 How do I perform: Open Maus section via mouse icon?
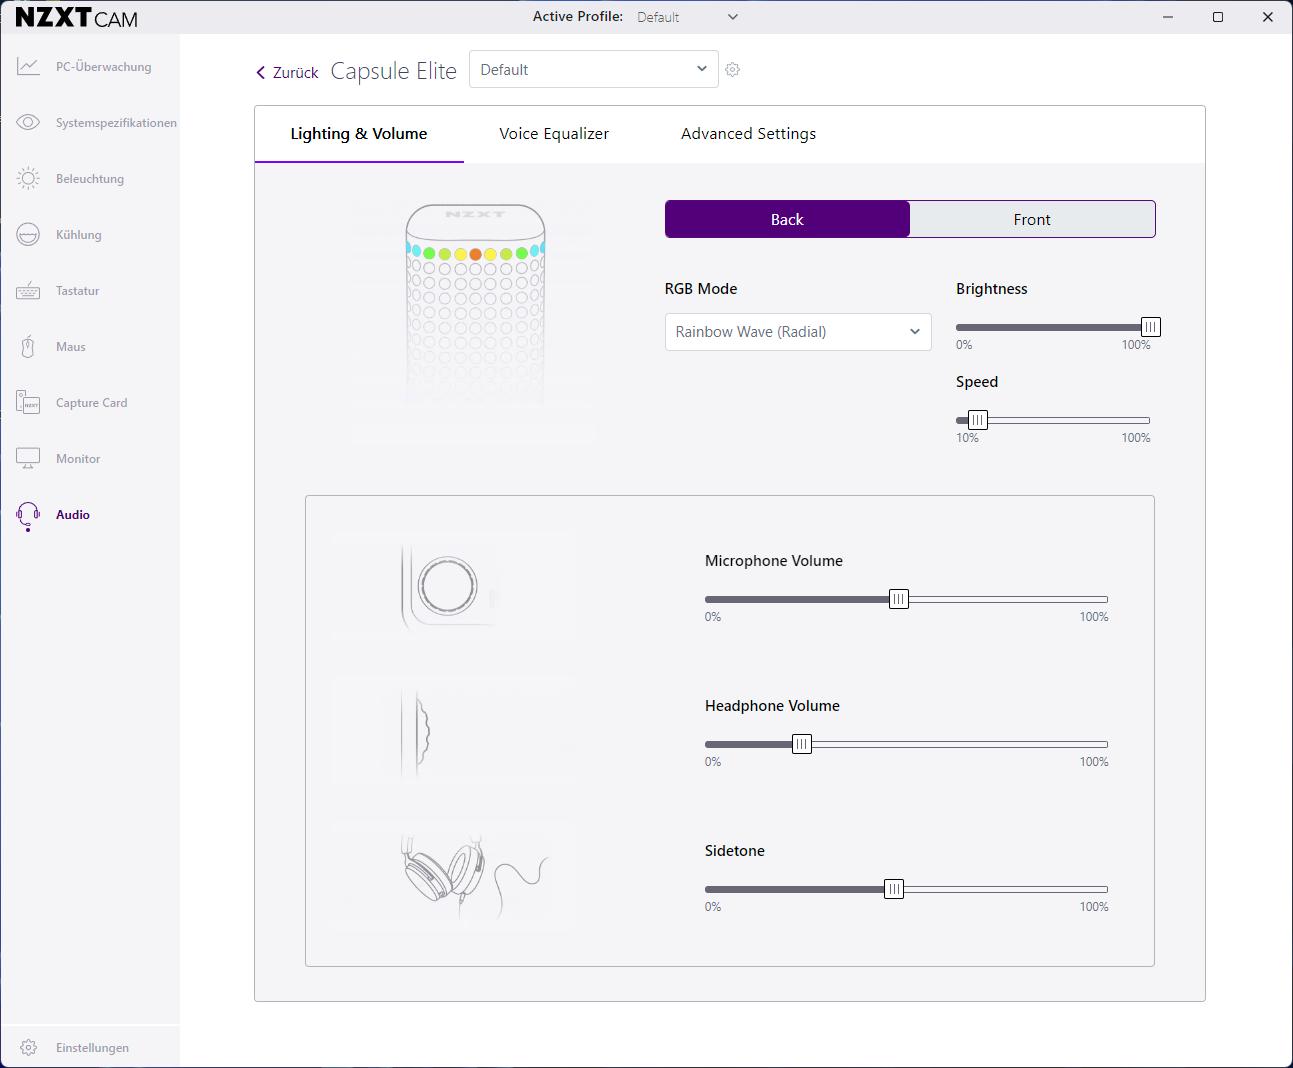click(x=28, y=347)
